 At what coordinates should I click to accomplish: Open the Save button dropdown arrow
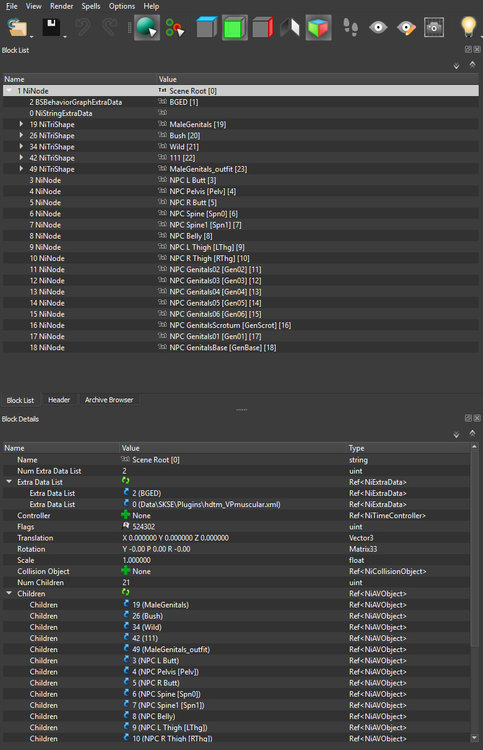(64, 36)
